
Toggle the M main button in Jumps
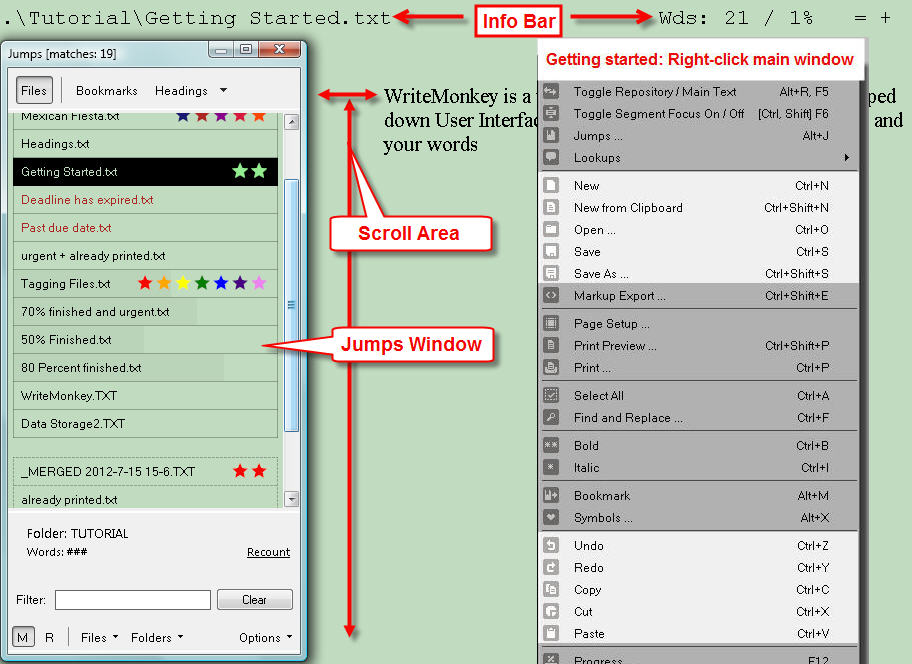pos(23,637)
